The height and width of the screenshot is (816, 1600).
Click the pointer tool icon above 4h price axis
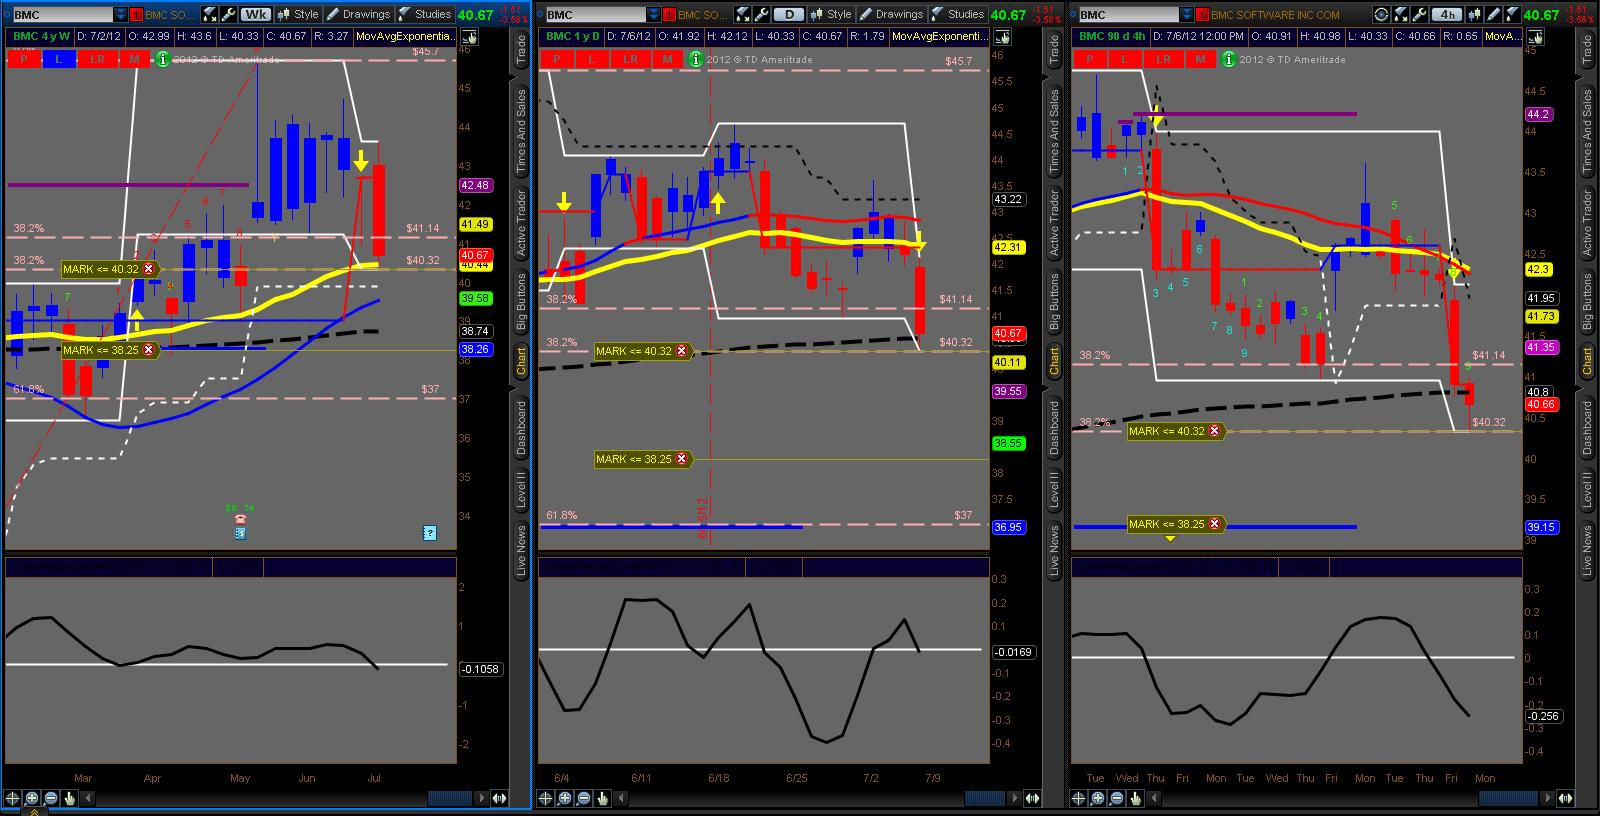click(1535, 36)
